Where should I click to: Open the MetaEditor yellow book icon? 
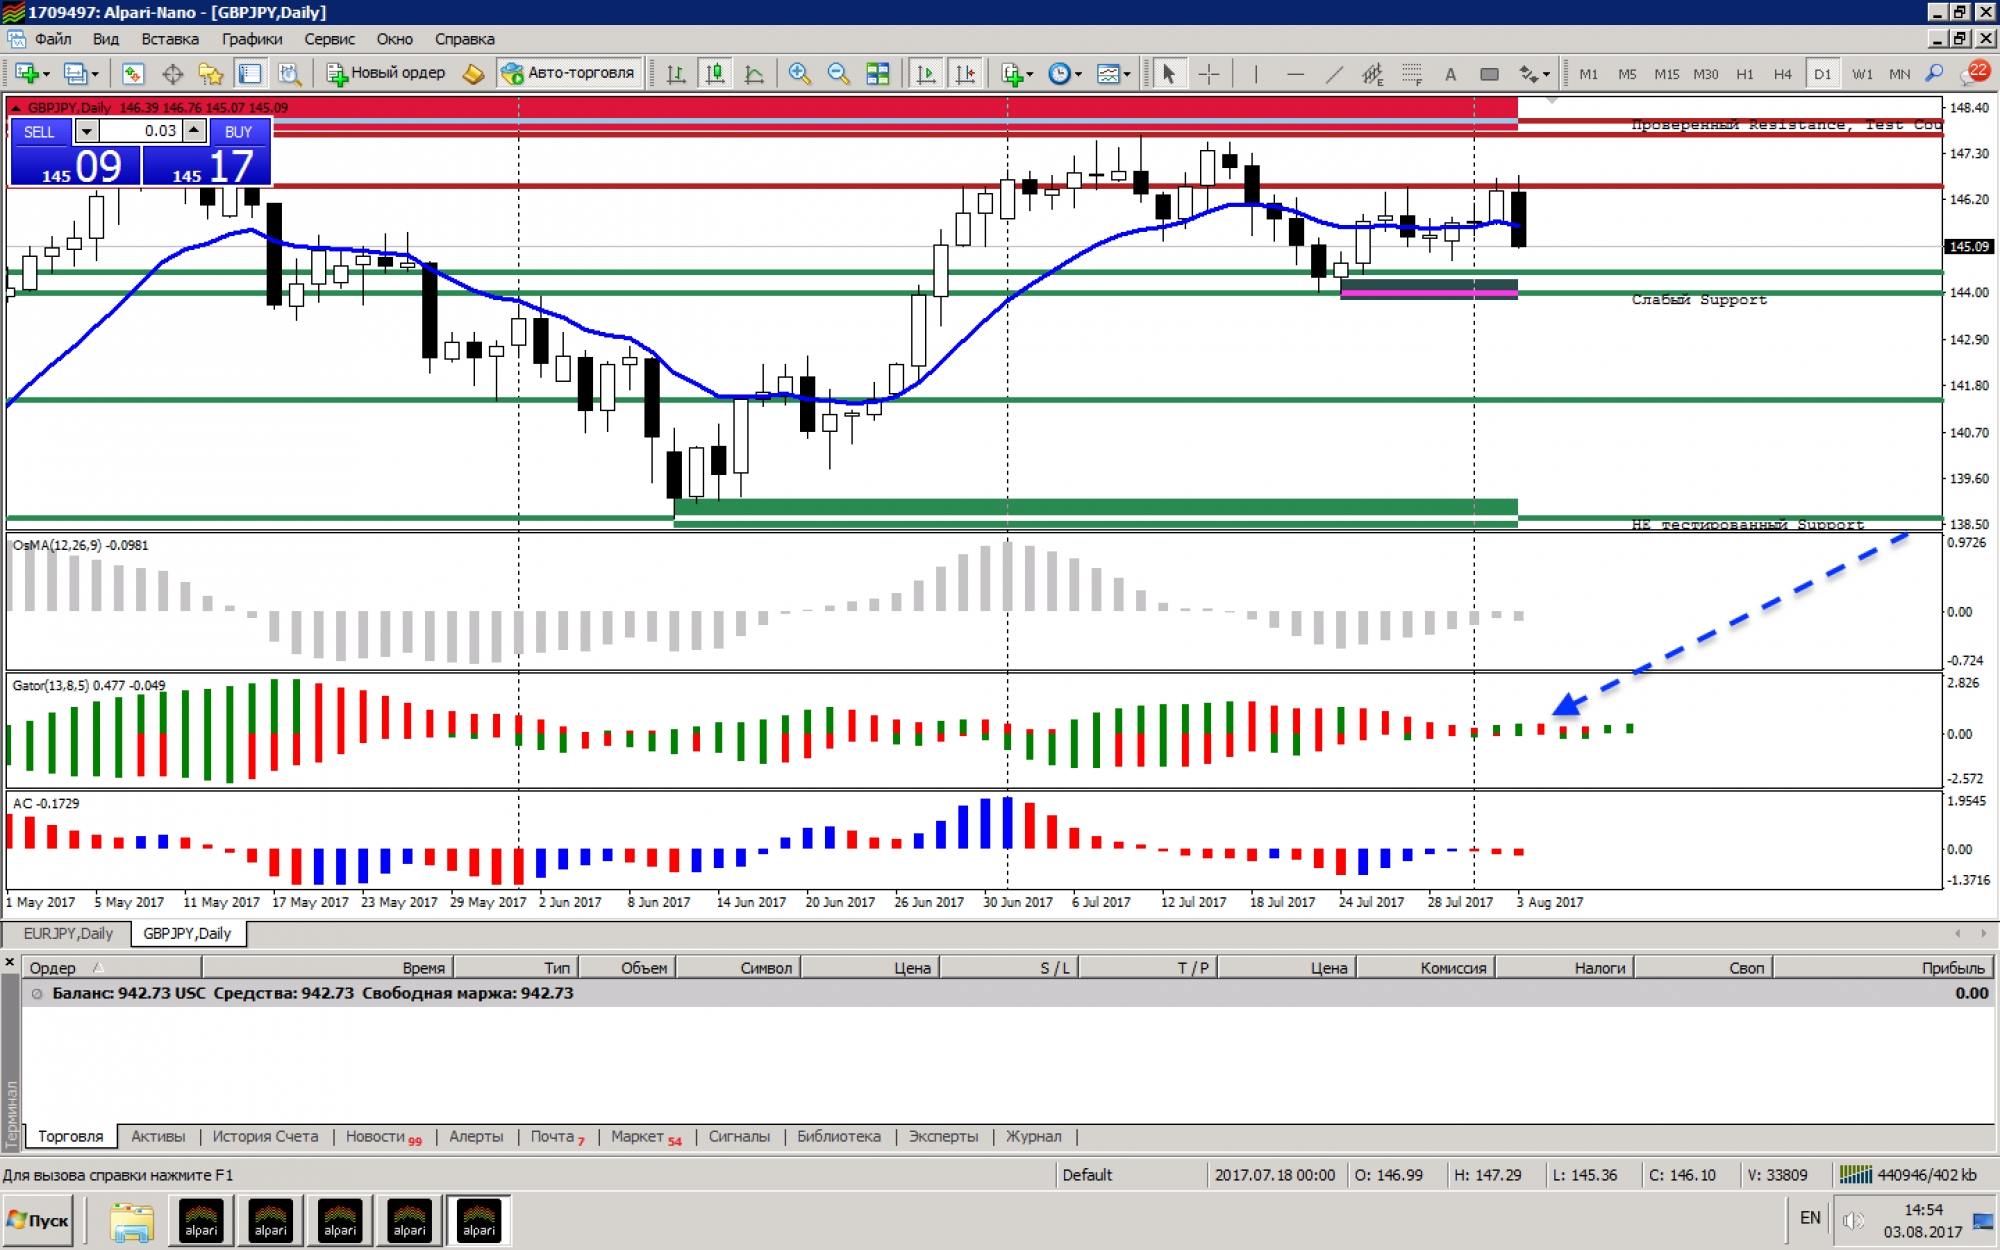(474, 73)
